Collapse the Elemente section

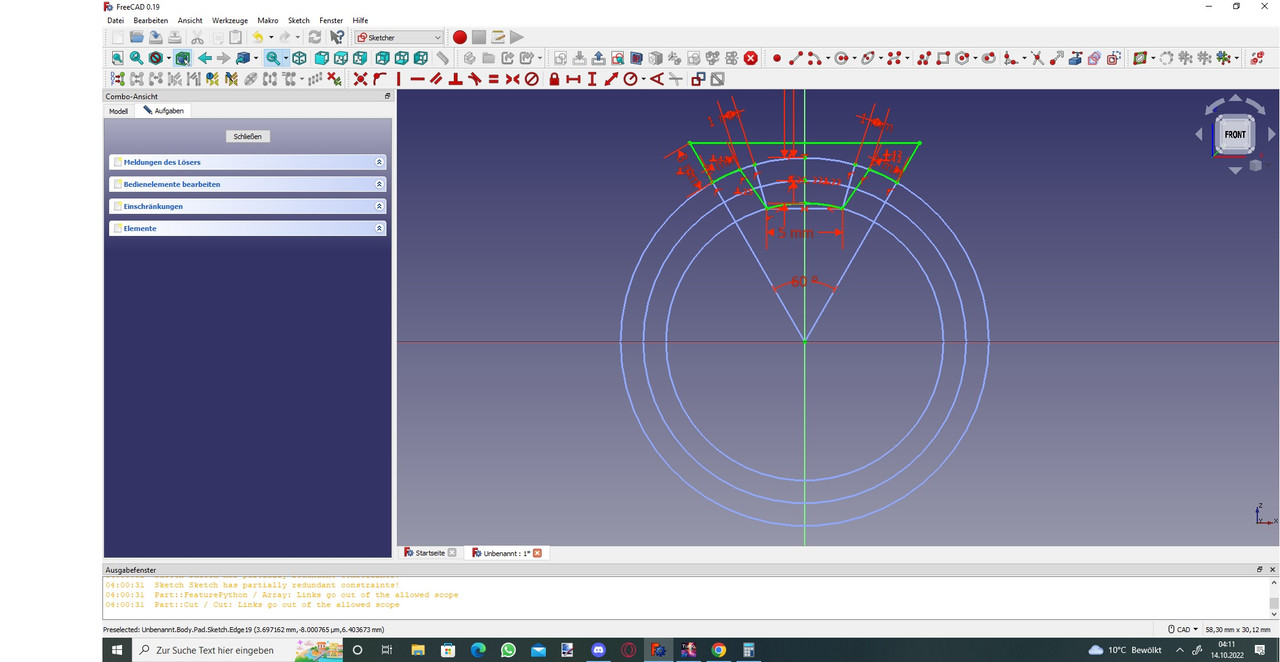tap(379, 228)
